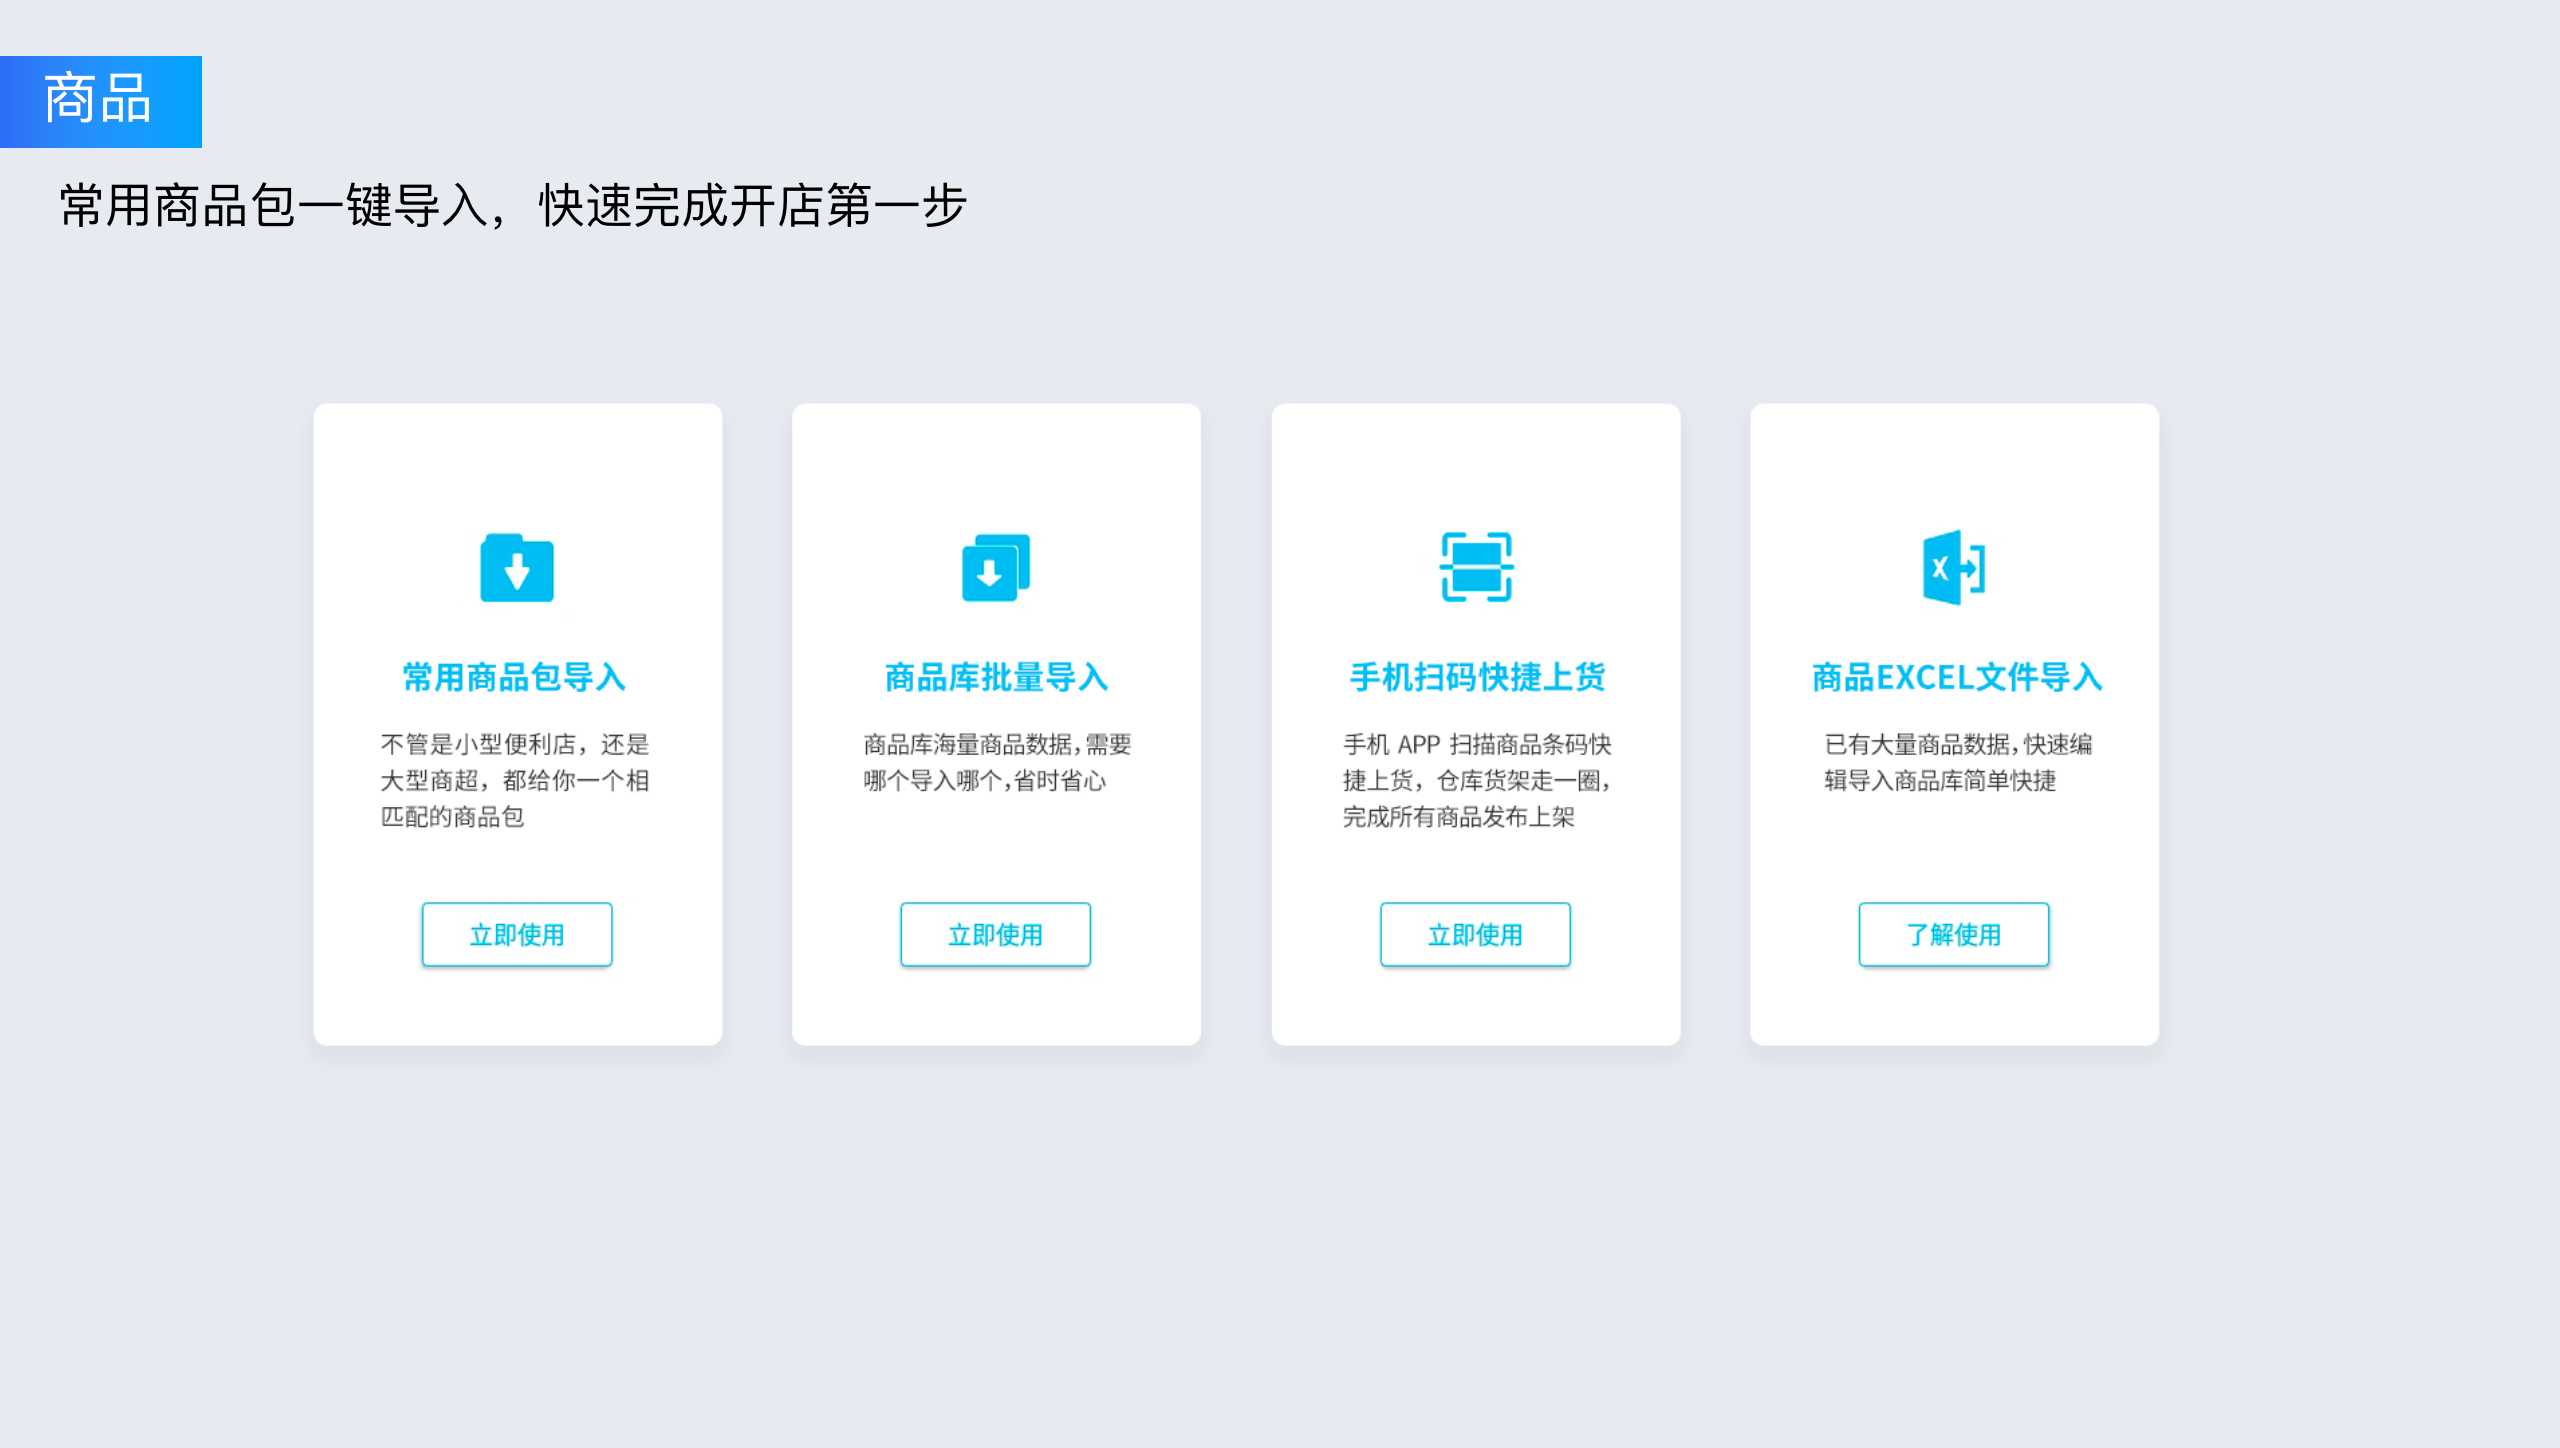Click the headline 常用商品包一键导入，快速完成开店第一步
Screen dimensions: 2560x1448
(x=513, y=205)
